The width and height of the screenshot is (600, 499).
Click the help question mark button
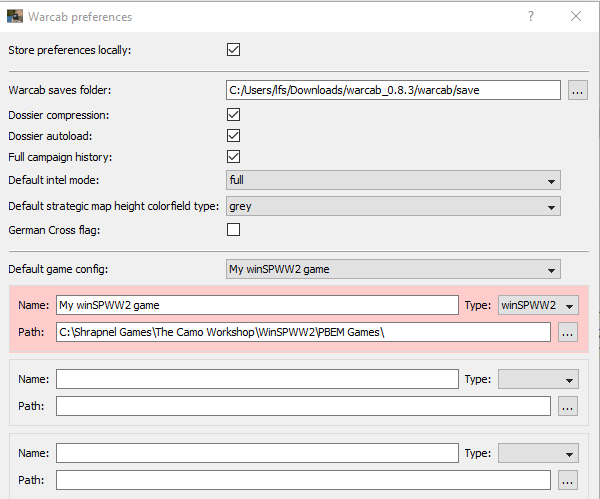[531, 16]
